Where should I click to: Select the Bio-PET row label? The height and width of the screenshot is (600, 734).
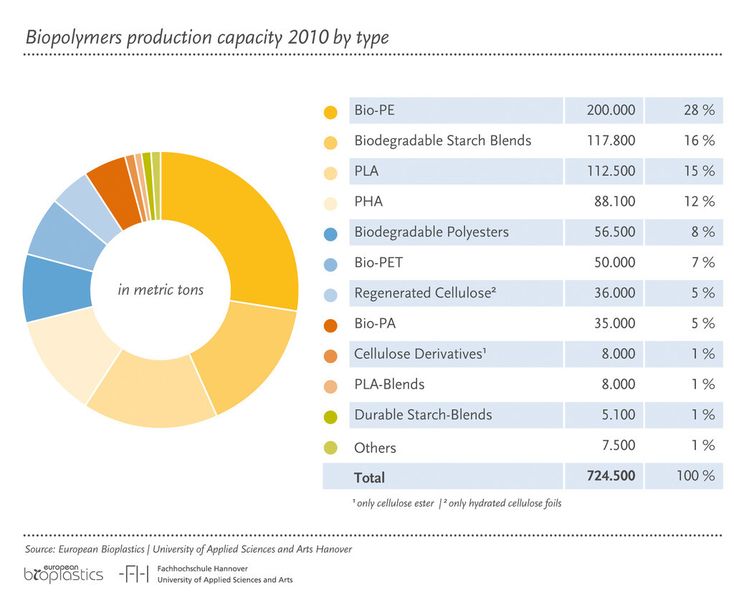(x=378, y=262)
